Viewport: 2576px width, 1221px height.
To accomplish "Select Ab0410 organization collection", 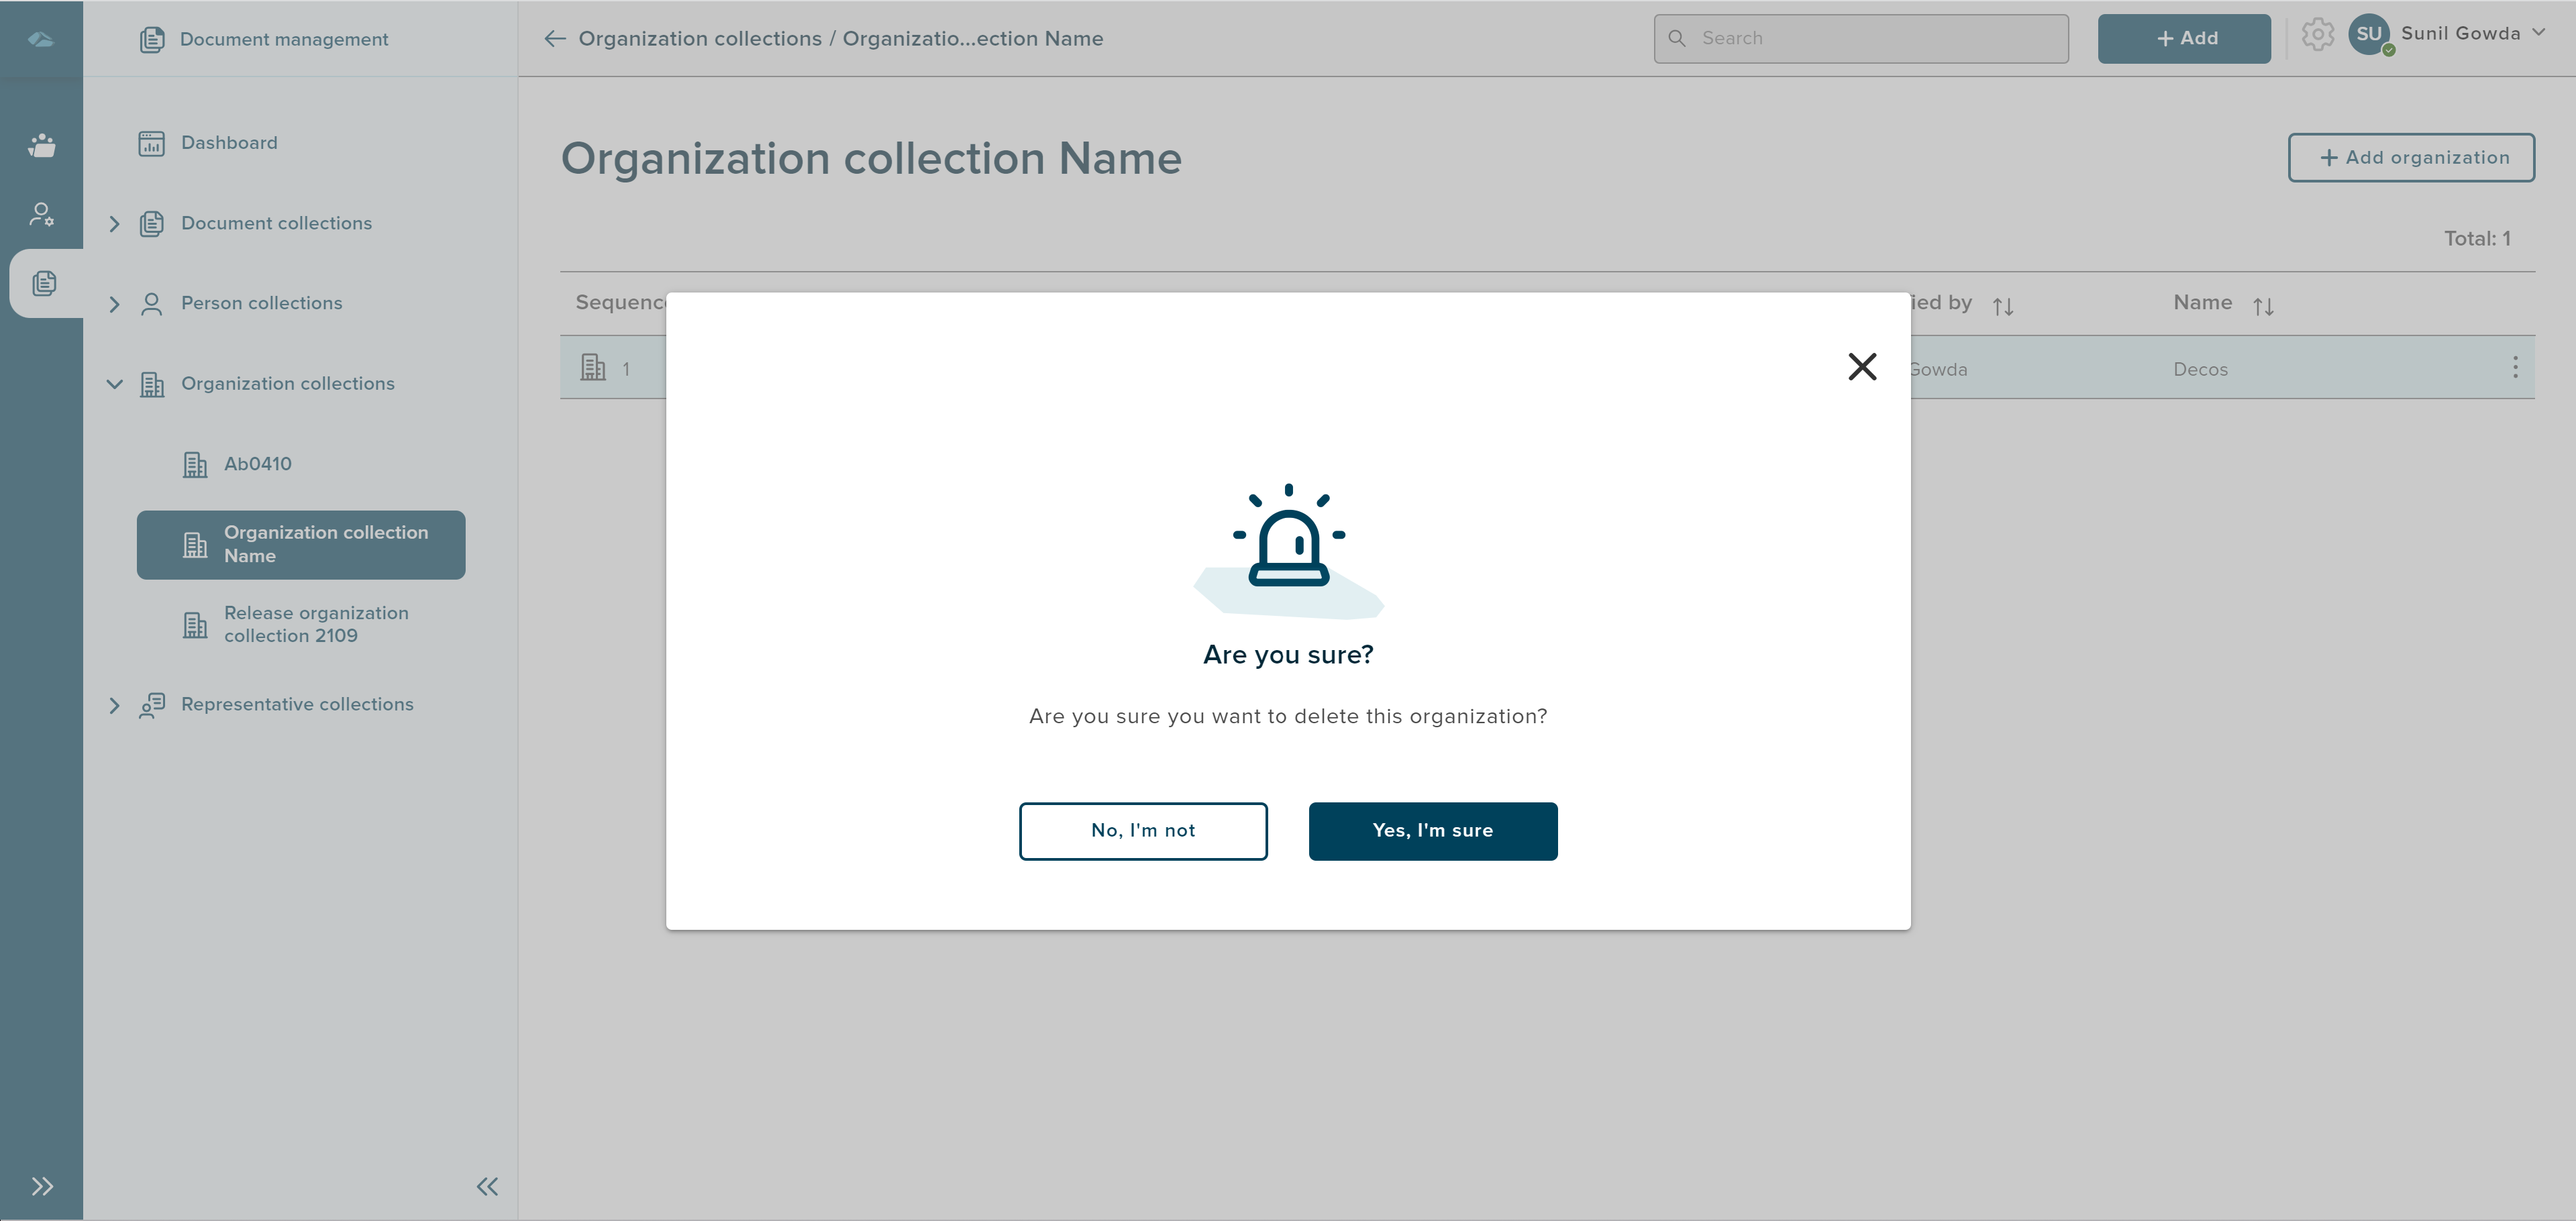I will pos(257,464).
